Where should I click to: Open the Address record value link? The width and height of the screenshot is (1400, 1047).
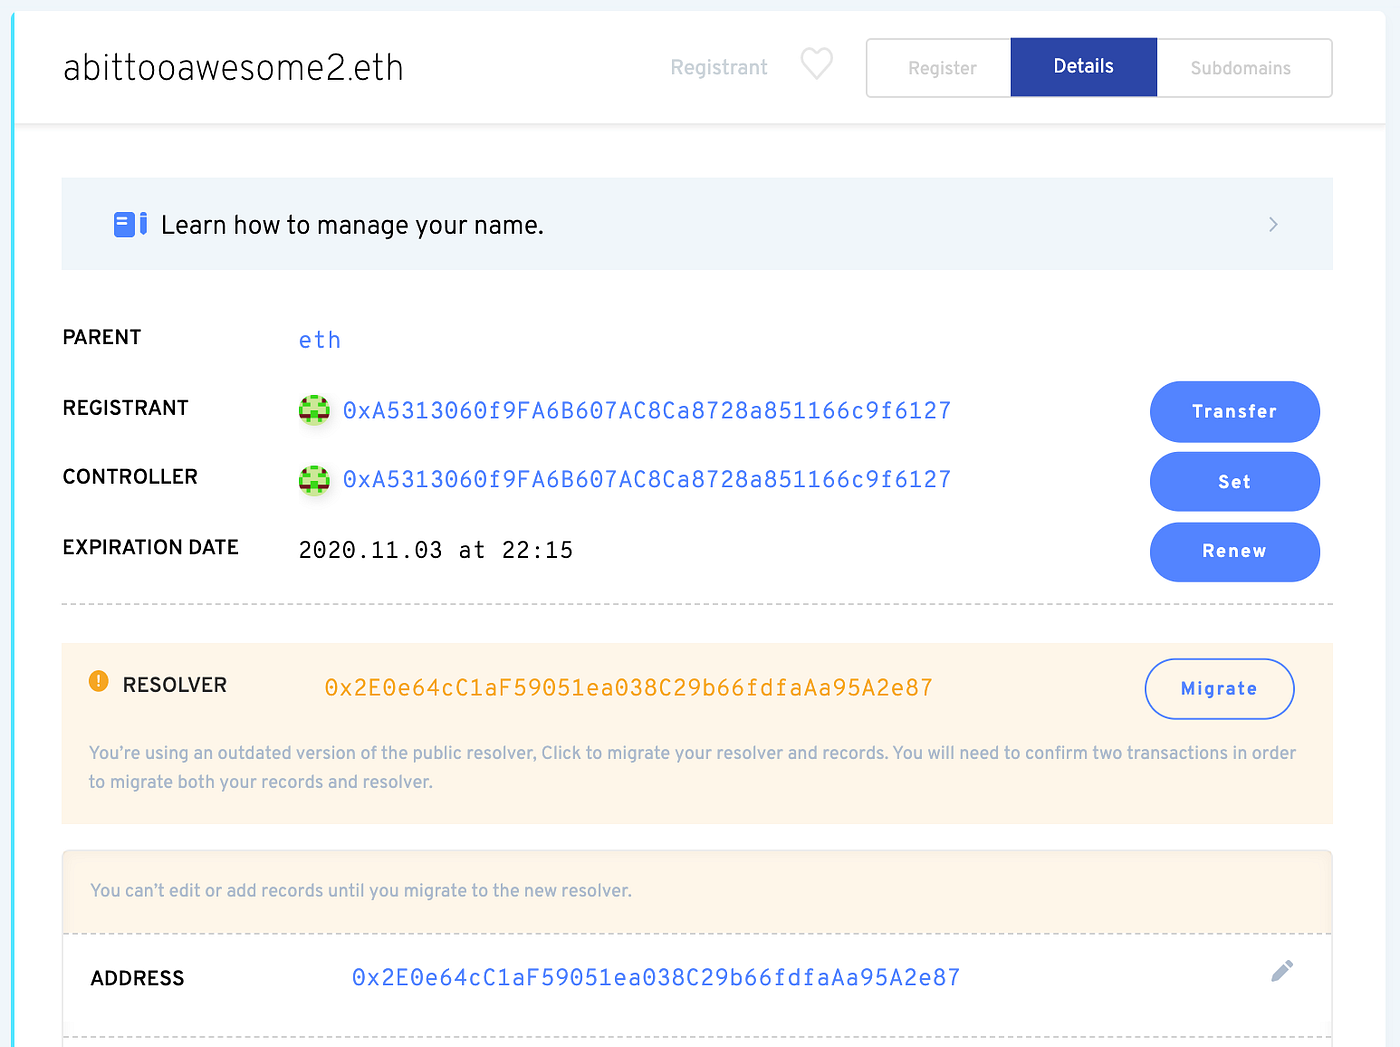(656, 978)
